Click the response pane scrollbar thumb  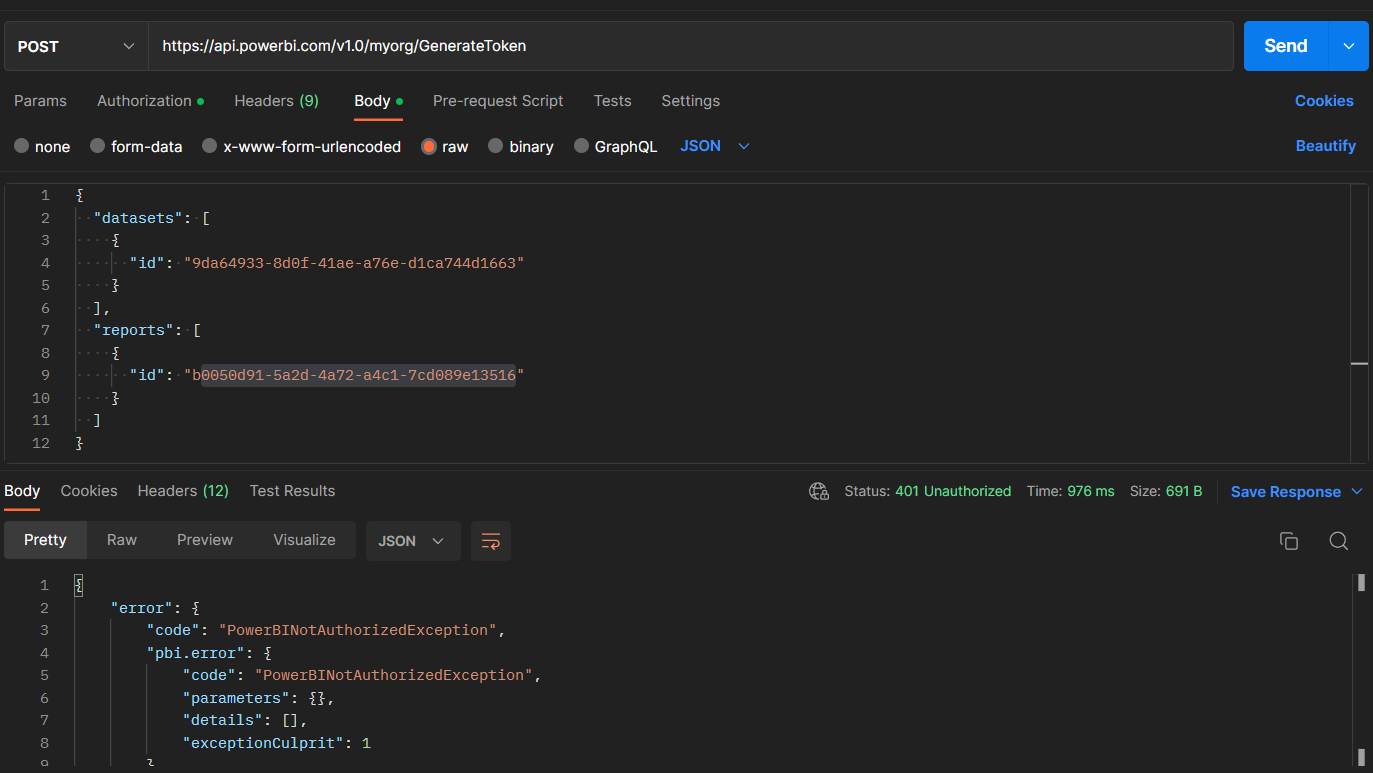coord(1361,583)
